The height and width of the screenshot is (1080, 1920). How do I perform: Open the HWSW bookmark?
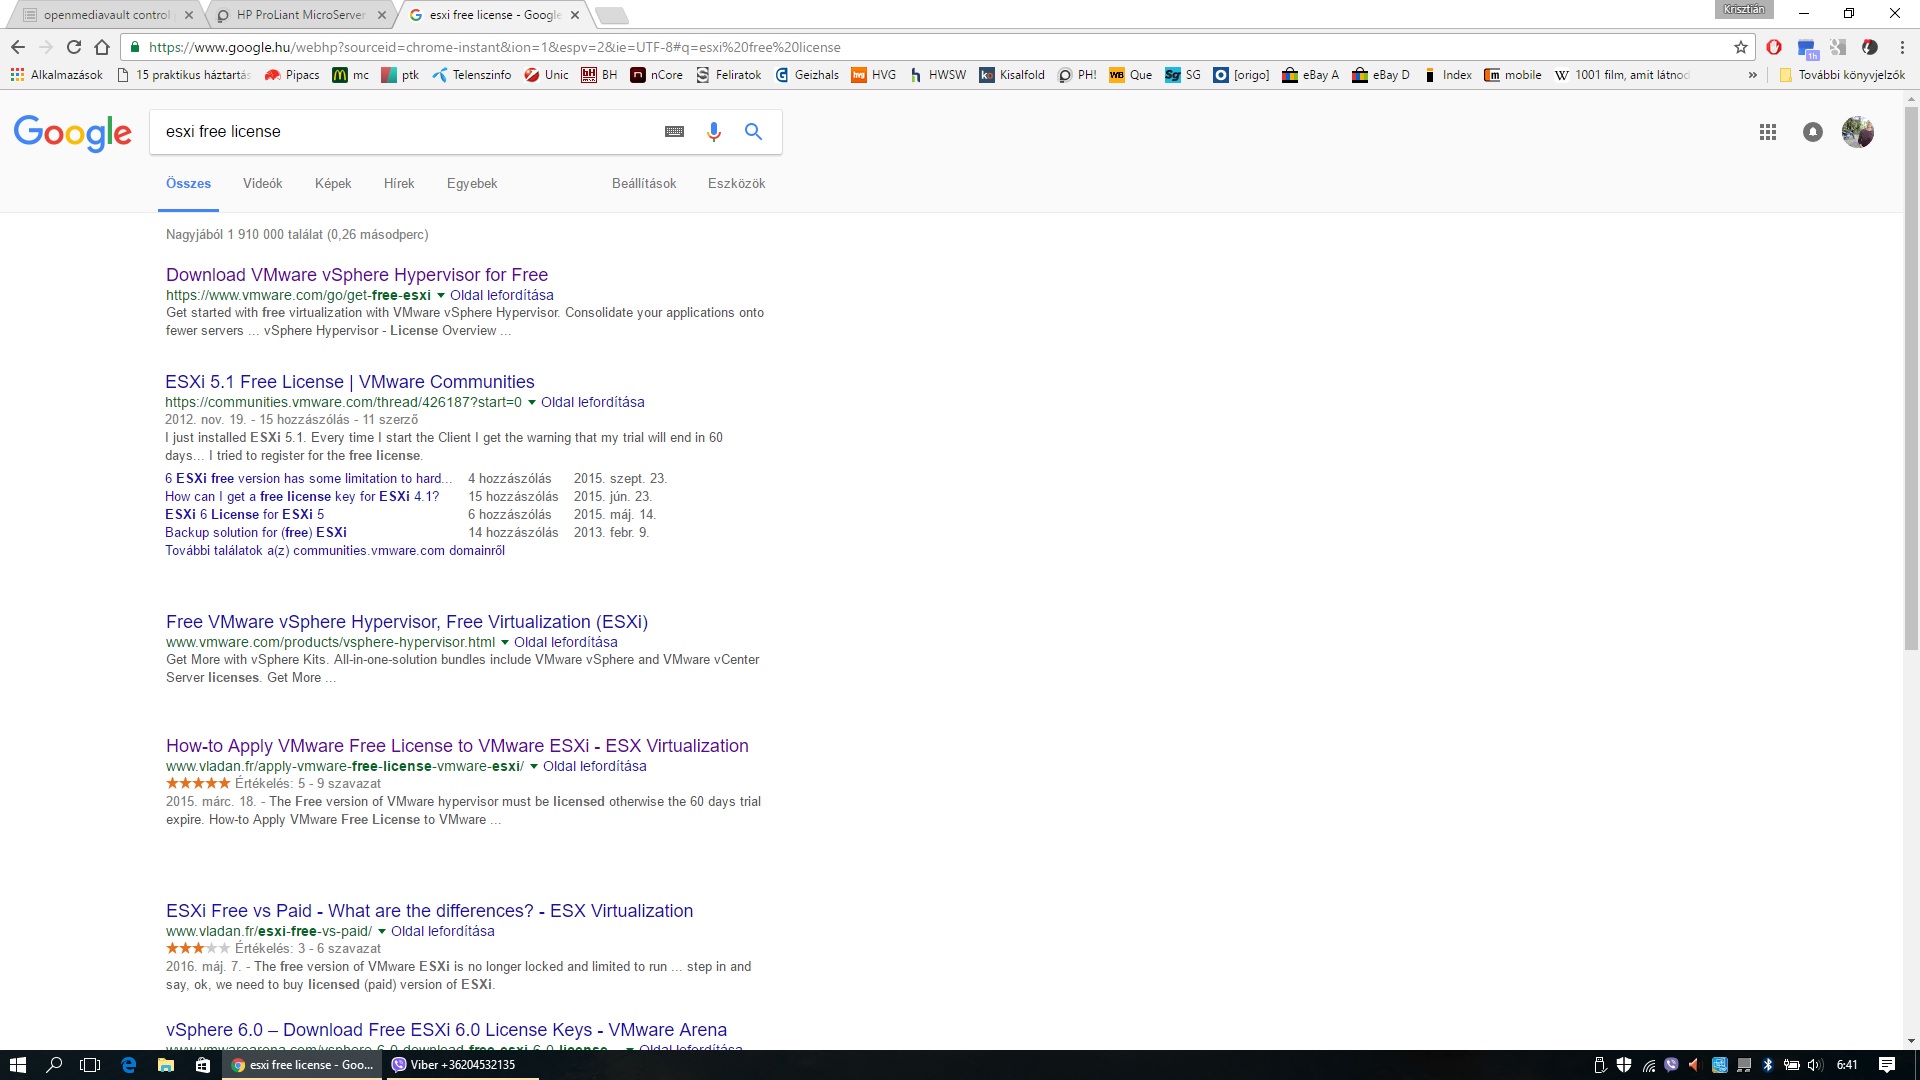(938, 75)
